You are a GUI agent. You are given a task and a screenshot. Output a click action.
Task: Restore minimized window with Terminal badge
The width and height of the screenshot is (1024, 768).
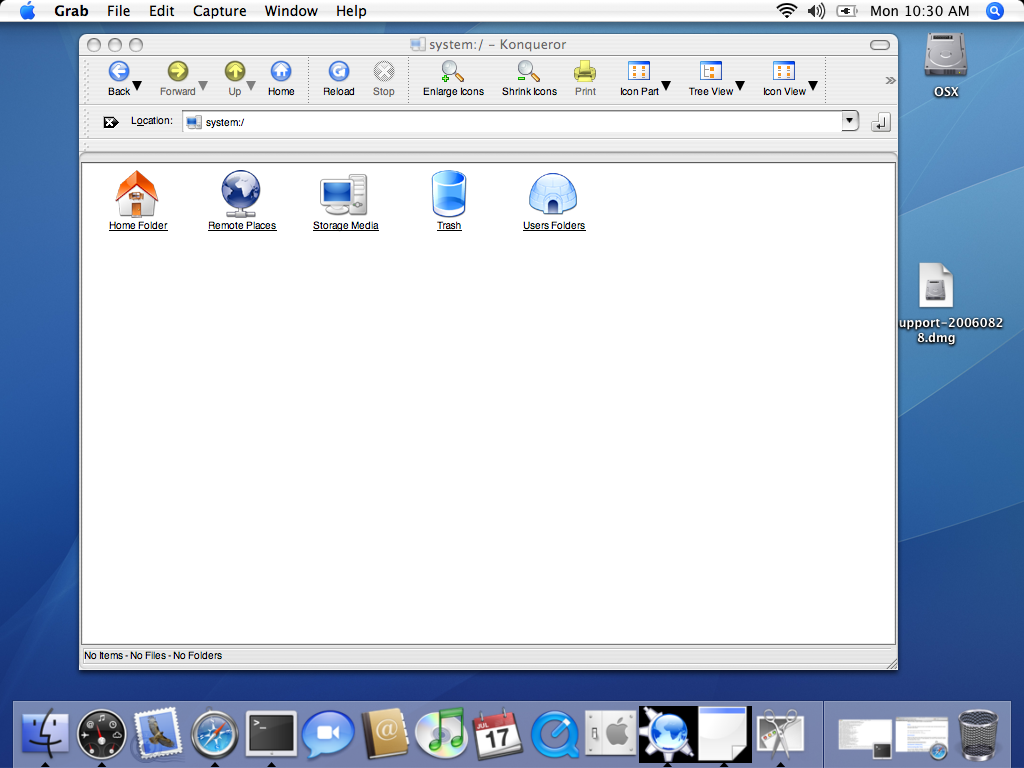(865, 737)
